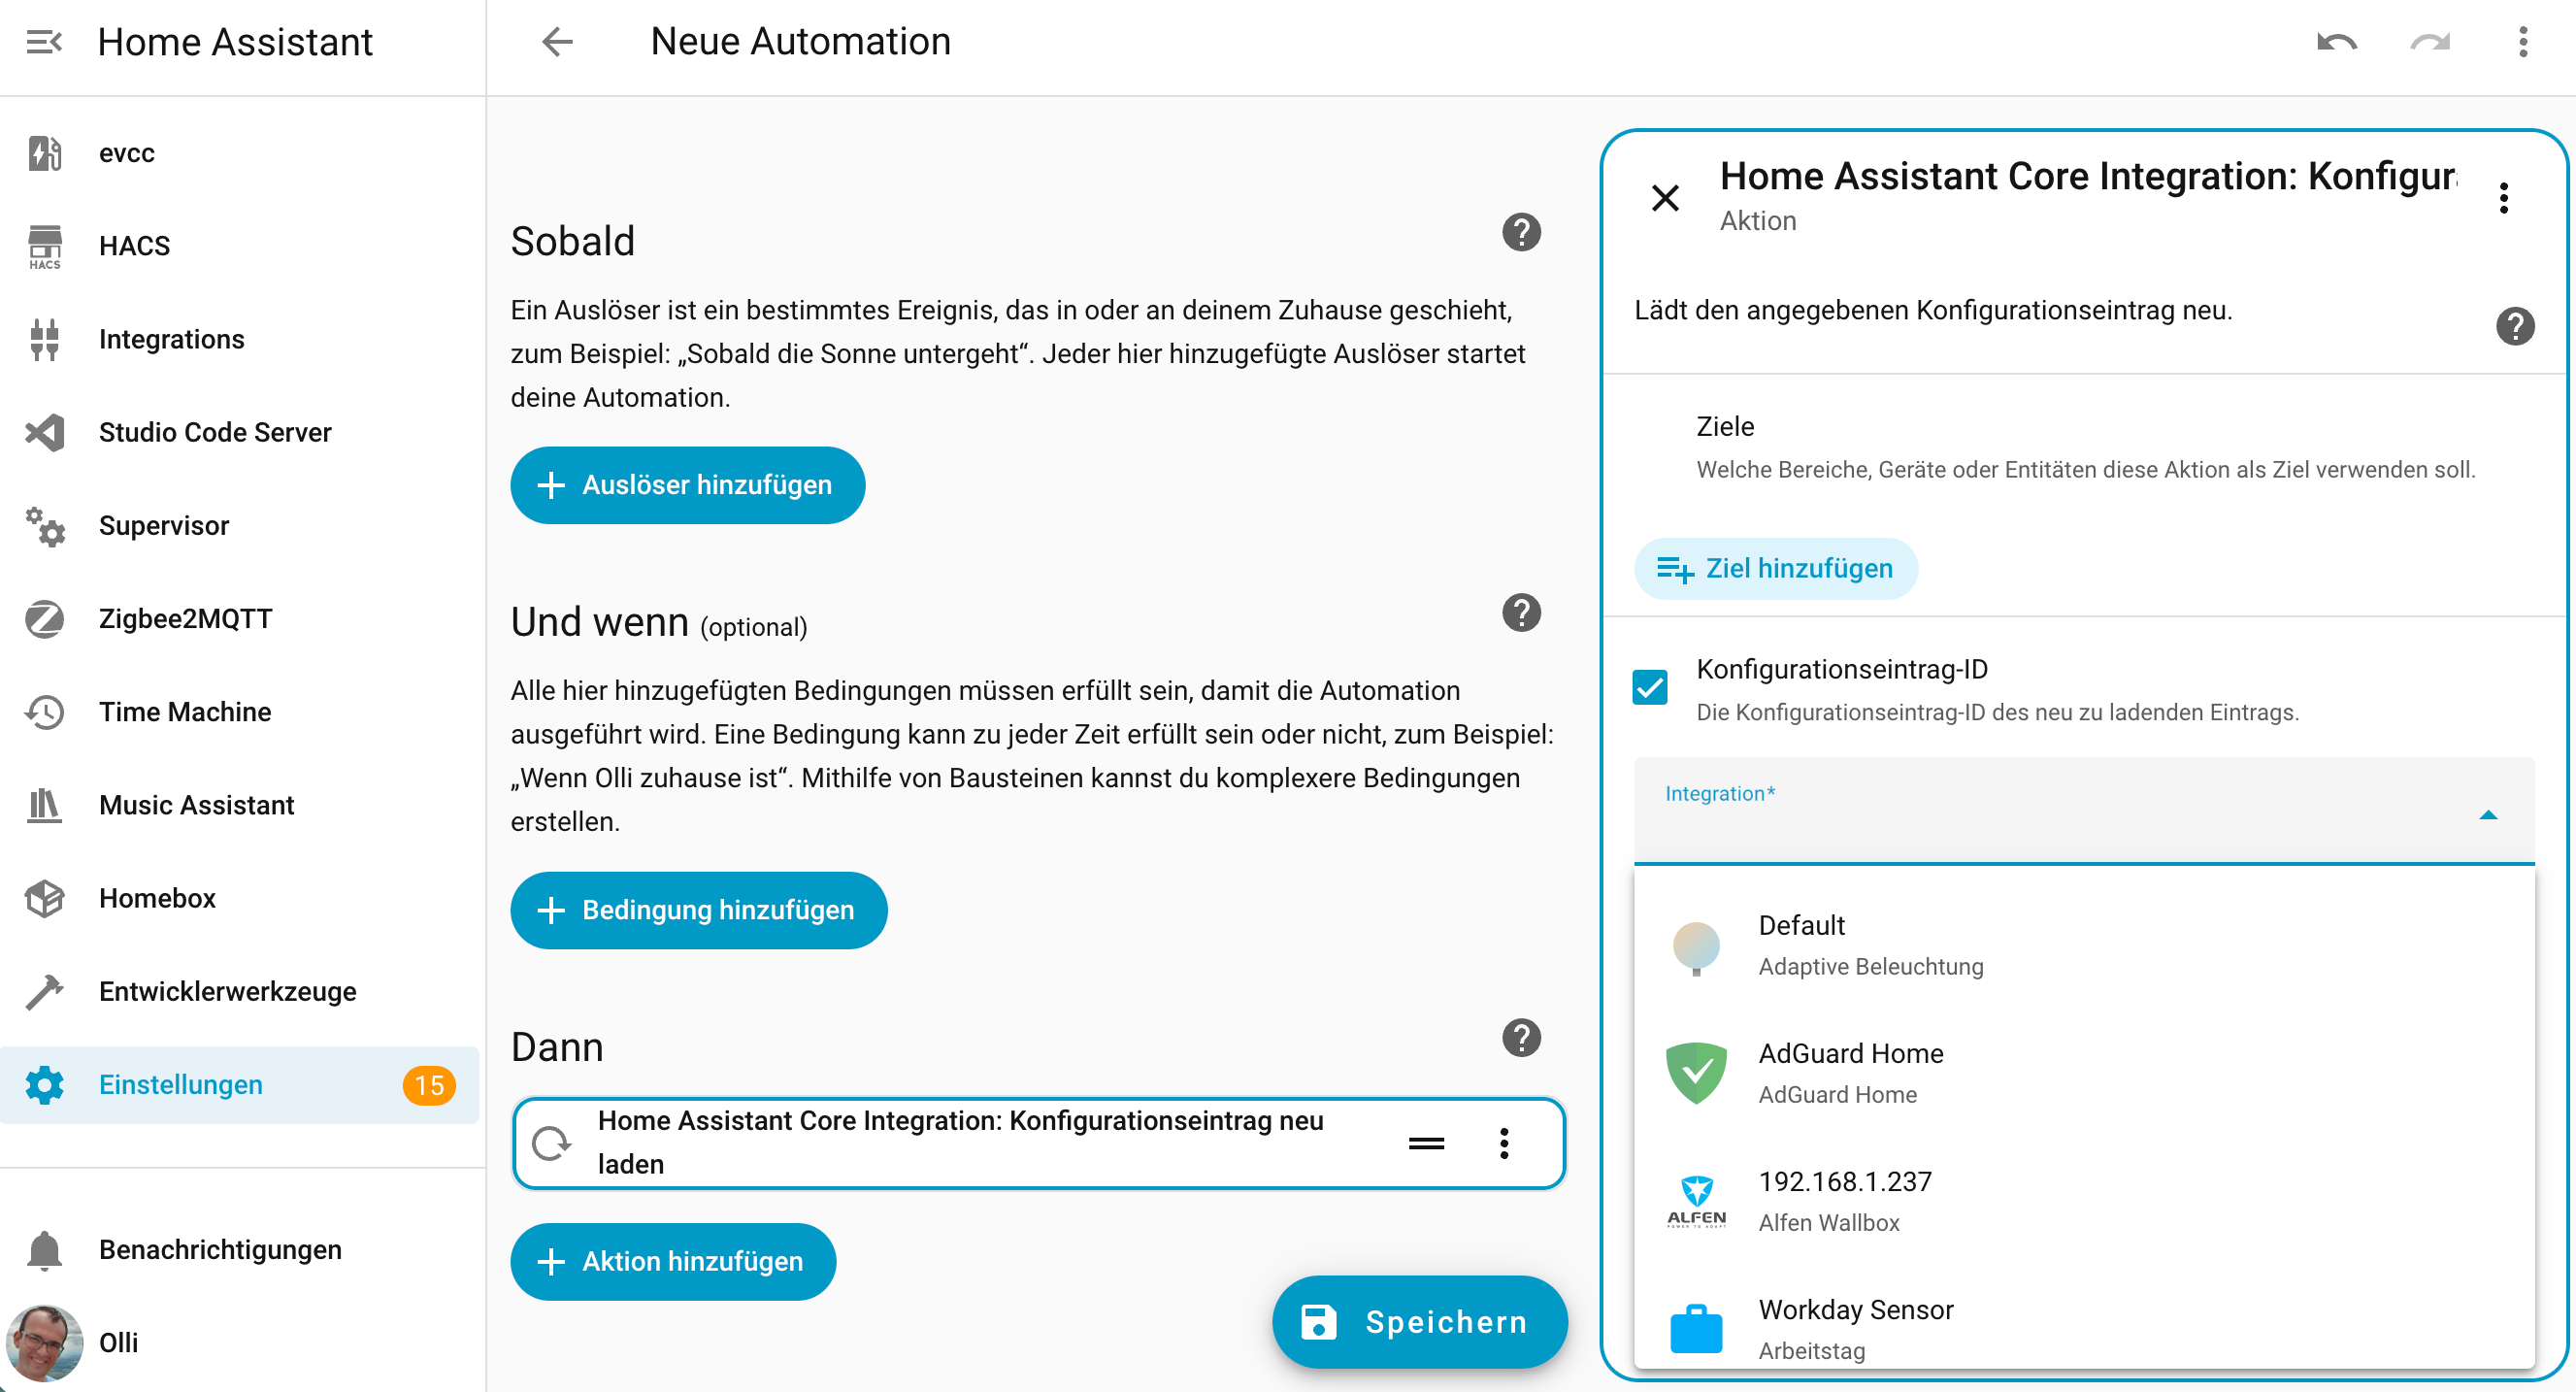Open the action panel's three-dot menu
The height and width of the screenshot is (1392, 2576).
tap(2503, 197)
